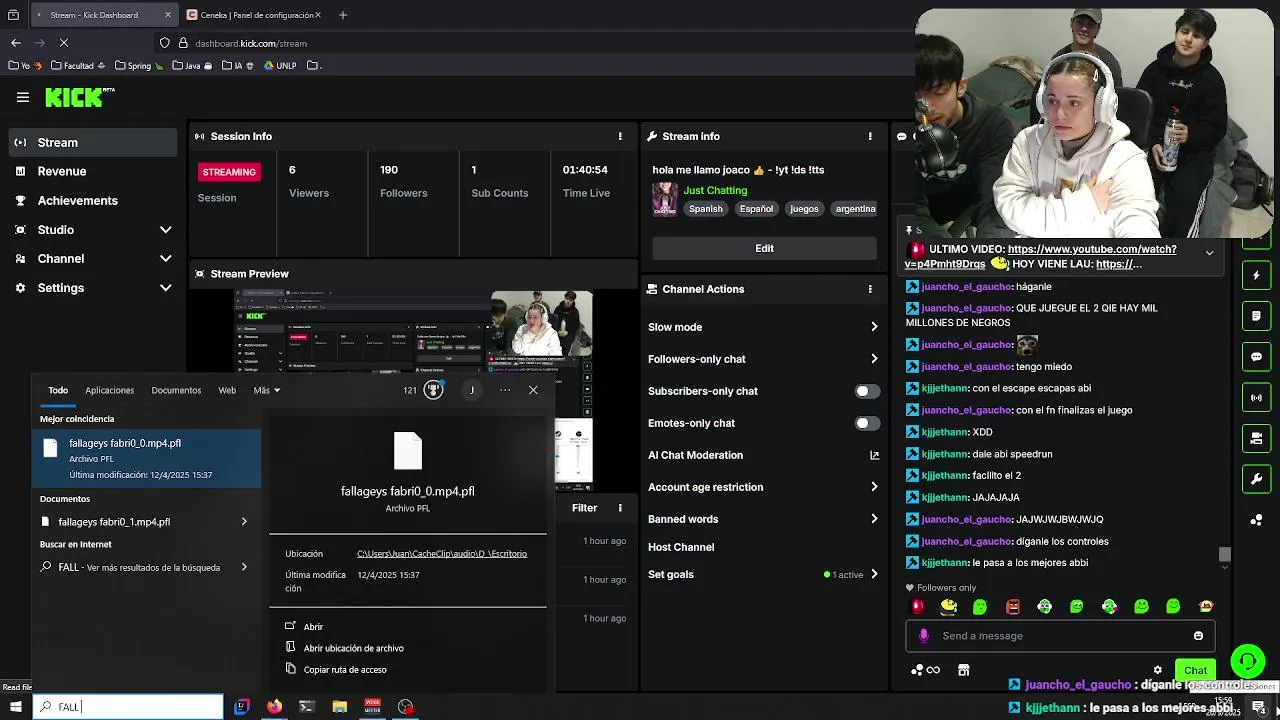1280x720 pixels.
Task: Open File Explorer from the taskbar
Action: coord(340,706)
